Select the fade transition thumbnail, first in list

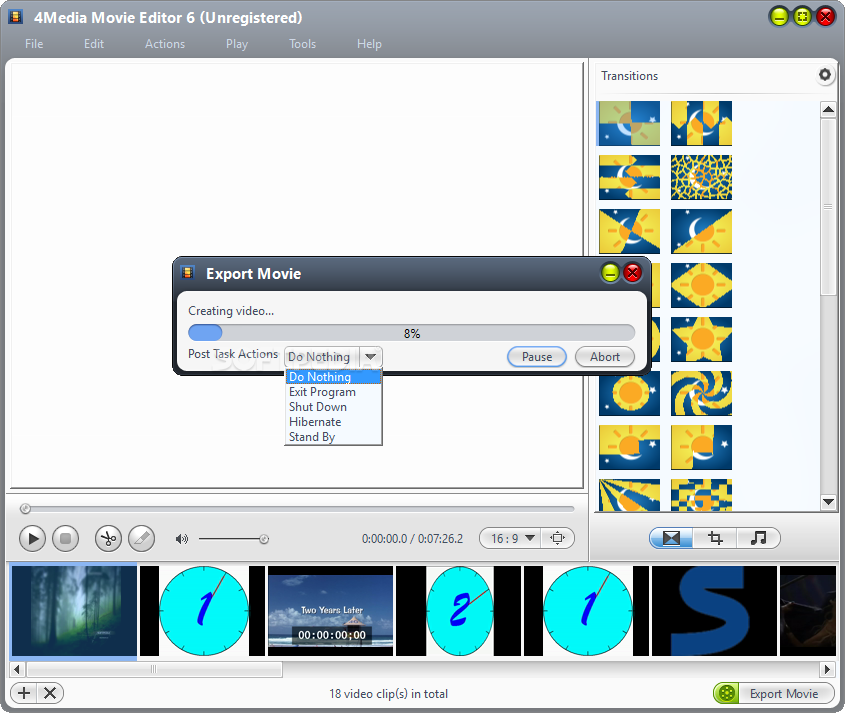(629, 123)
